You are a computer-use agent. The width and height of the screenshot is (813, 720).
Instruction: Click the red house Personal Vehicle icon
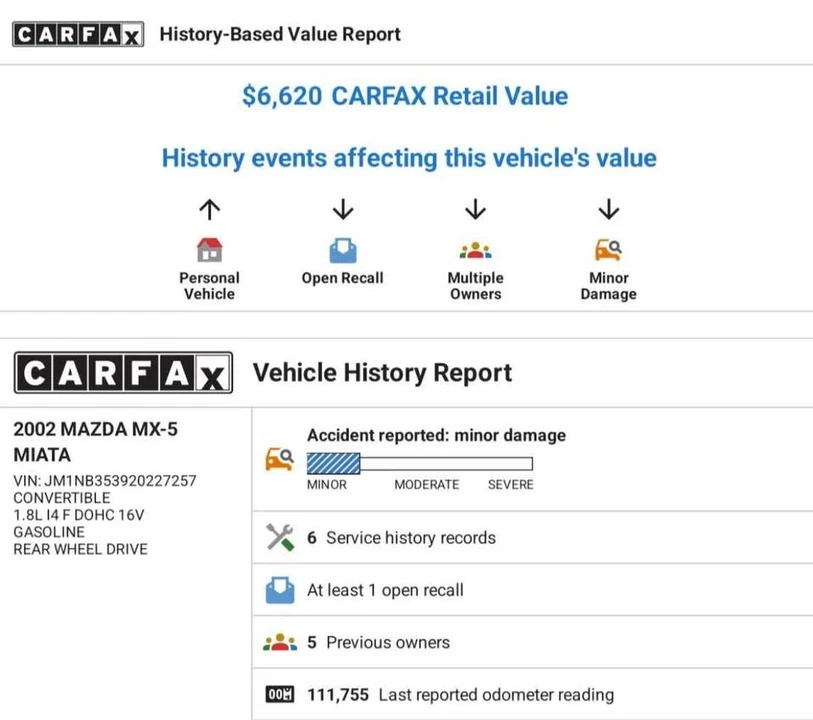tap(209, 250)
